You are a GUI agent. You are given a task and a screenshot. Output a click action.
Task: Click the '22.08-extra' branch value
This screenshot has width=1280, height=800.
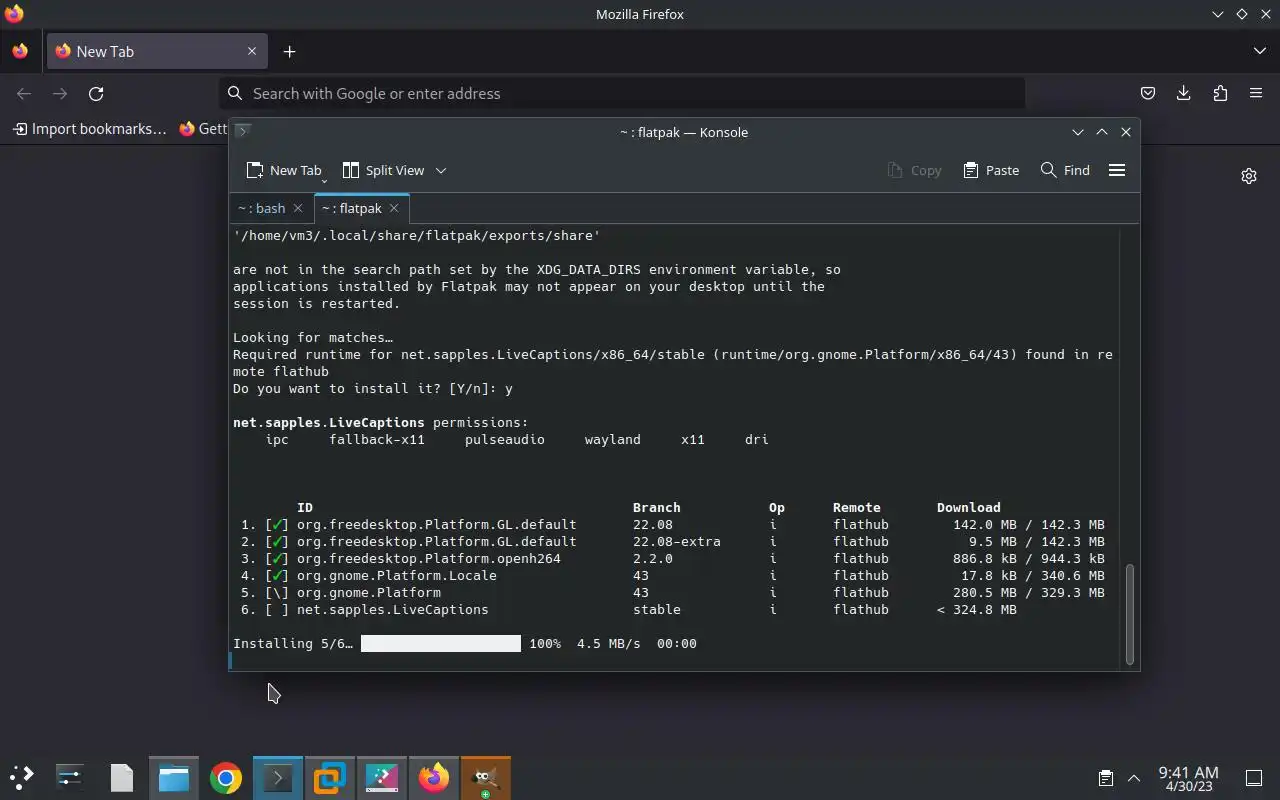[x=676, y=541]
